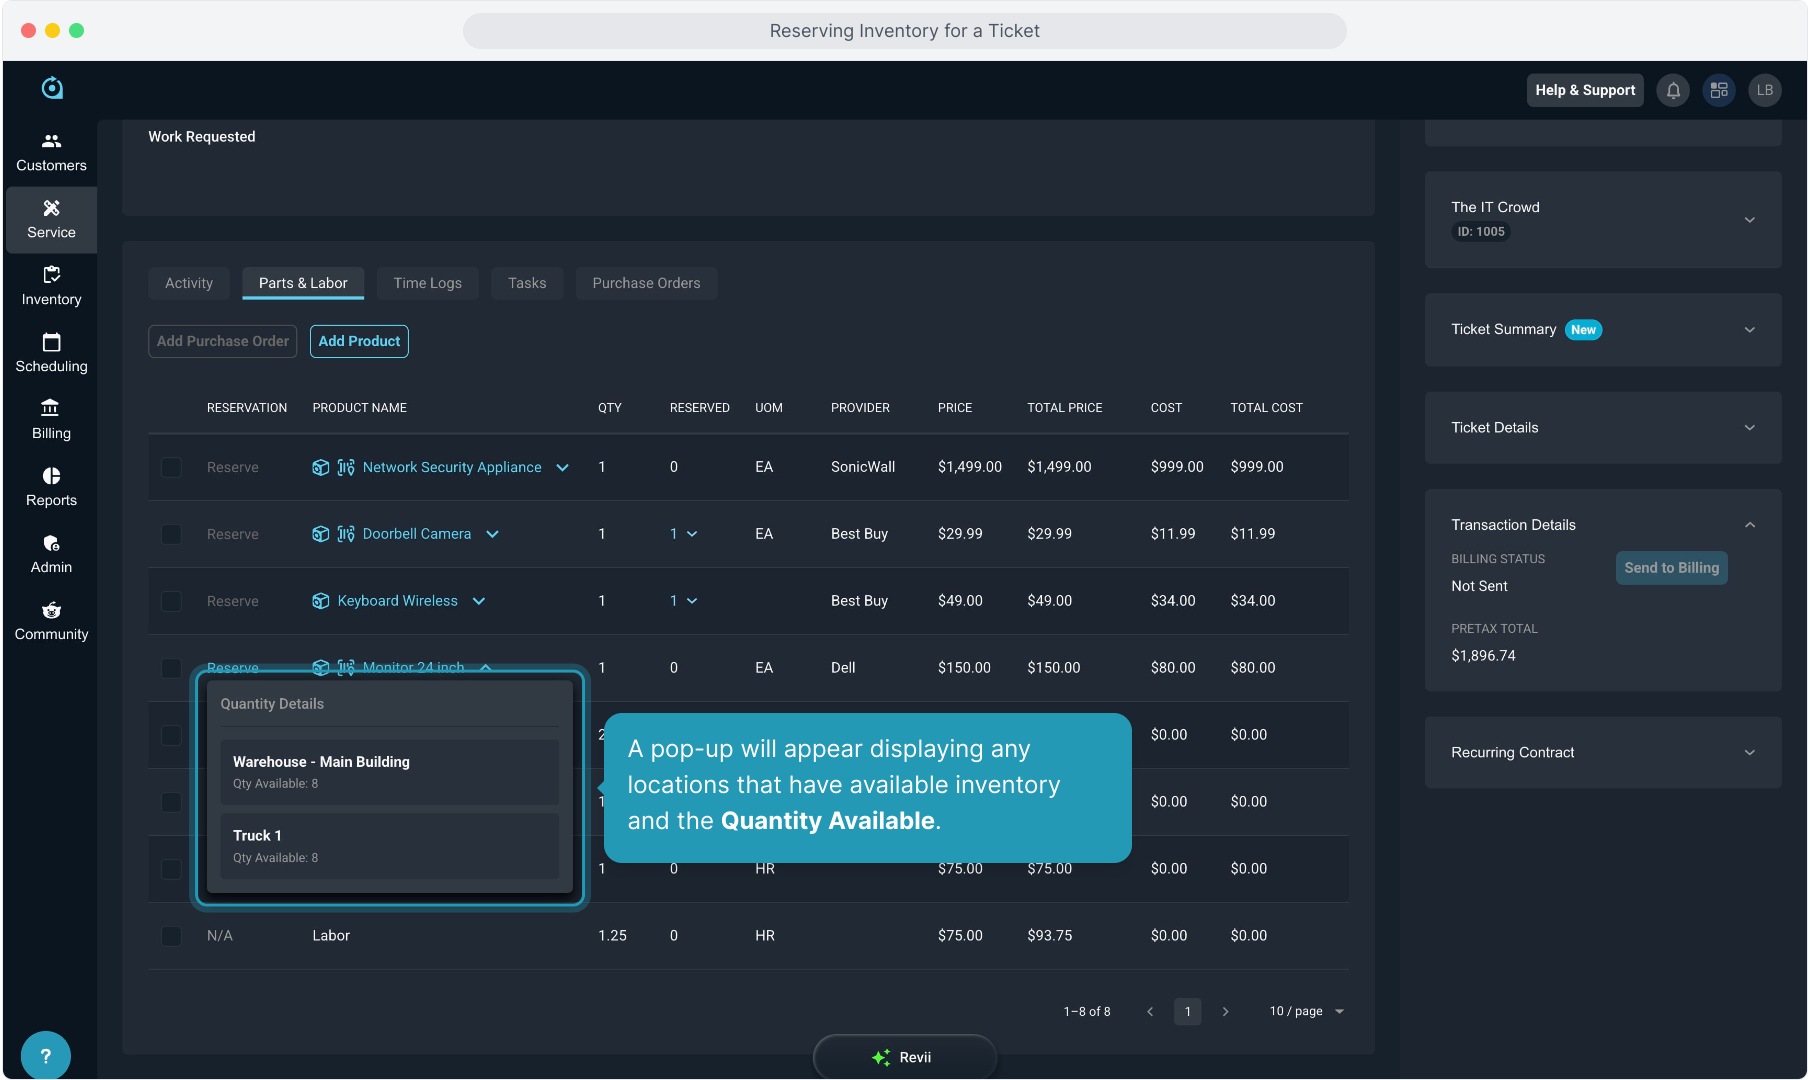Viewport: 1810px width, 1080px height.
Task: Open the Revii assistant button
Action: (x=904, y=1057)
